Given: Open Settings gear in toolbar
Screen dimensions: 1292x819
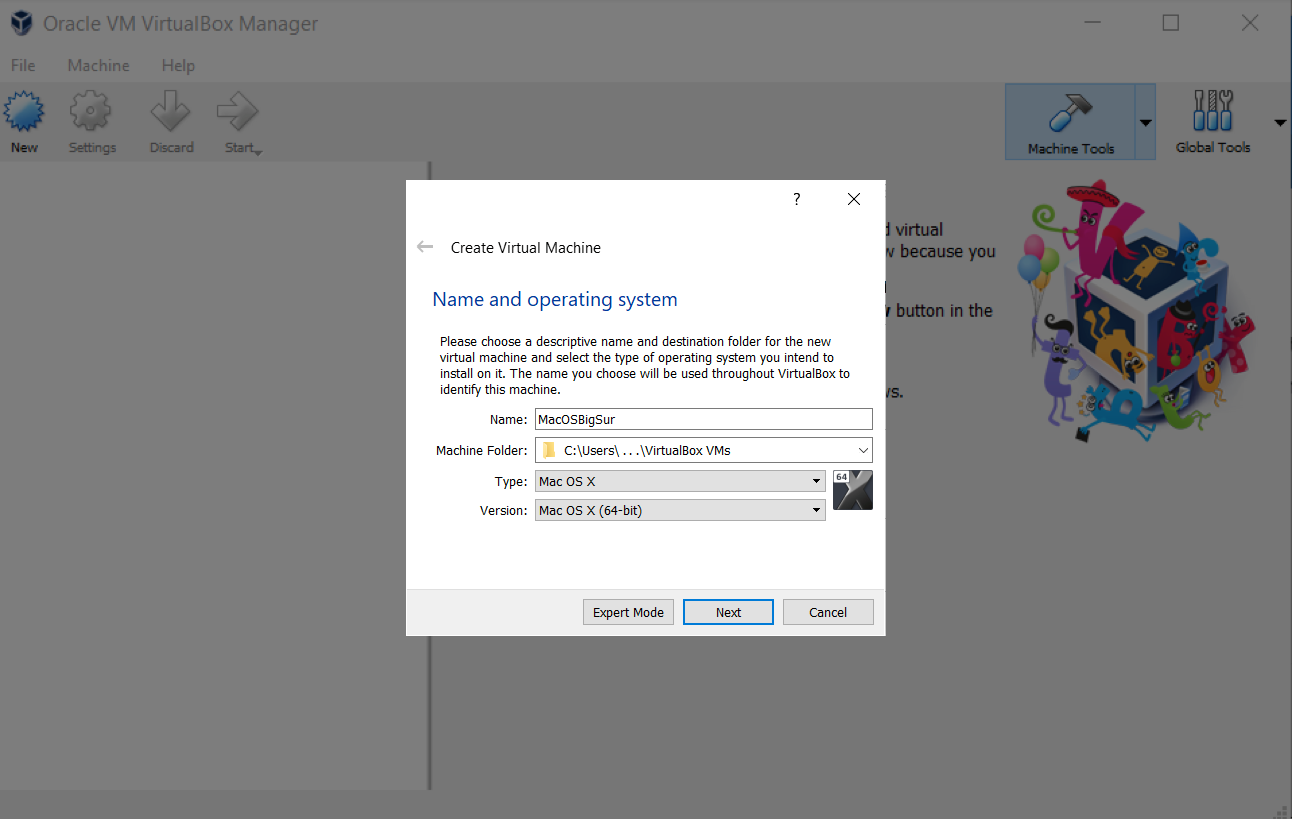Looking at the screenshot, I should tap(91, 112).
